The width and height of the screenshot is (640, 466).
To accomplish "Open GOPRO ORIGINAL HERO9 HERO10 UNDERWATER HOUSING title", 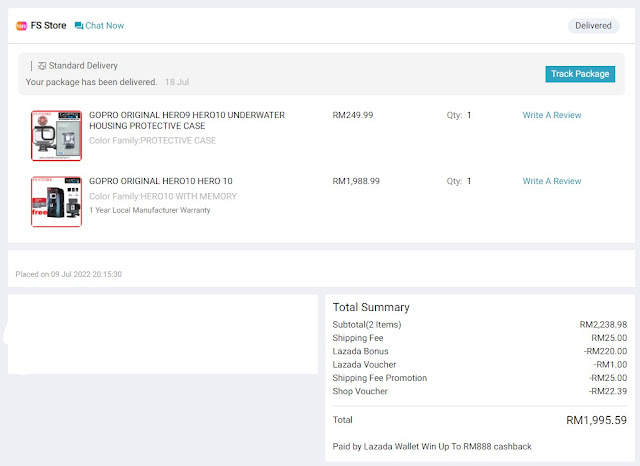I will click(x=187, y=120).
